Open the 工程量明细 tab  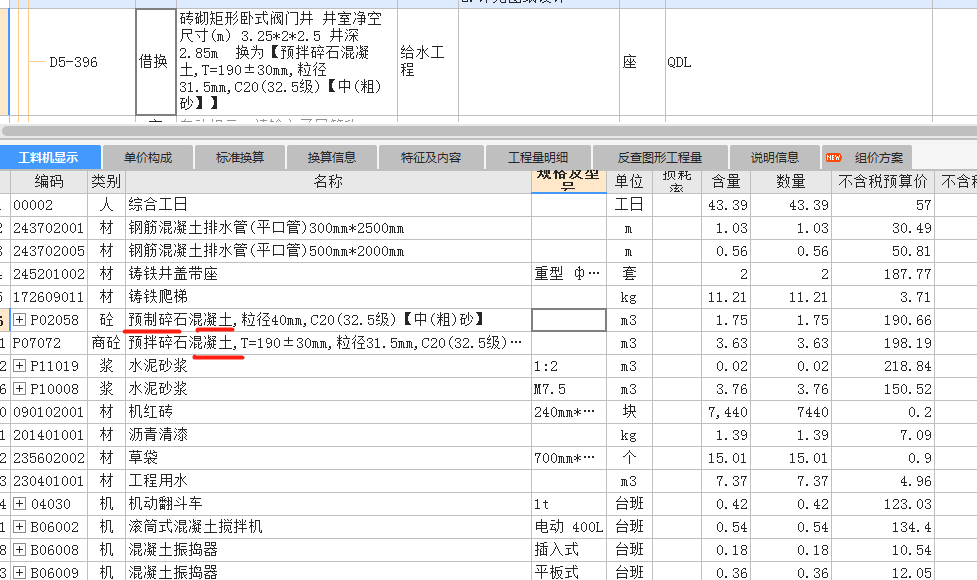click(538, 158)
